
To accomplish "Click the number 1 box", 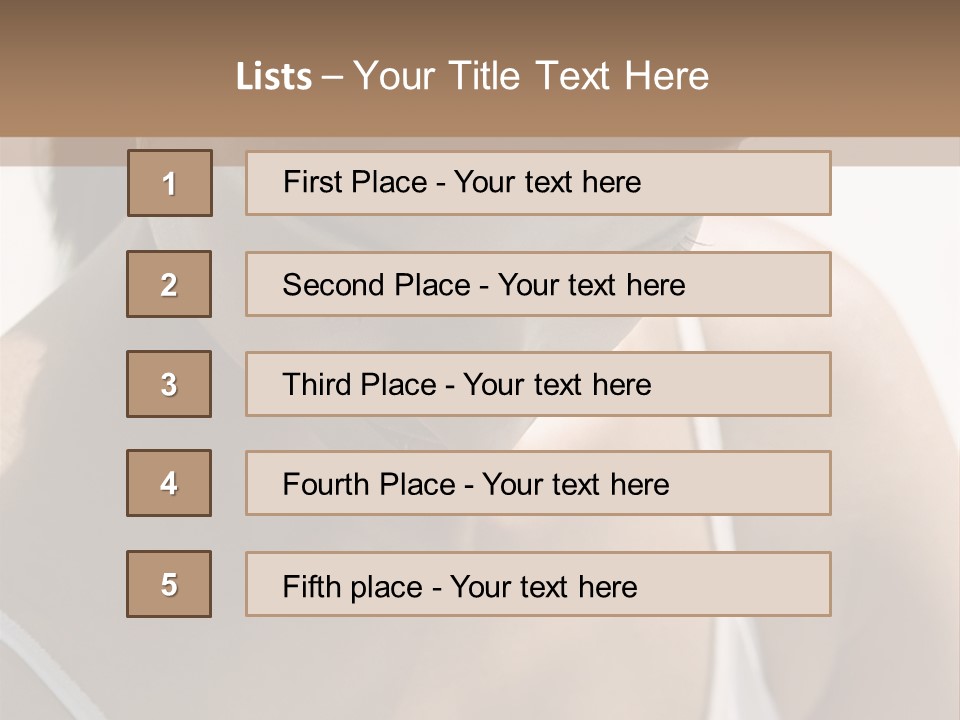I will (169, 183).
